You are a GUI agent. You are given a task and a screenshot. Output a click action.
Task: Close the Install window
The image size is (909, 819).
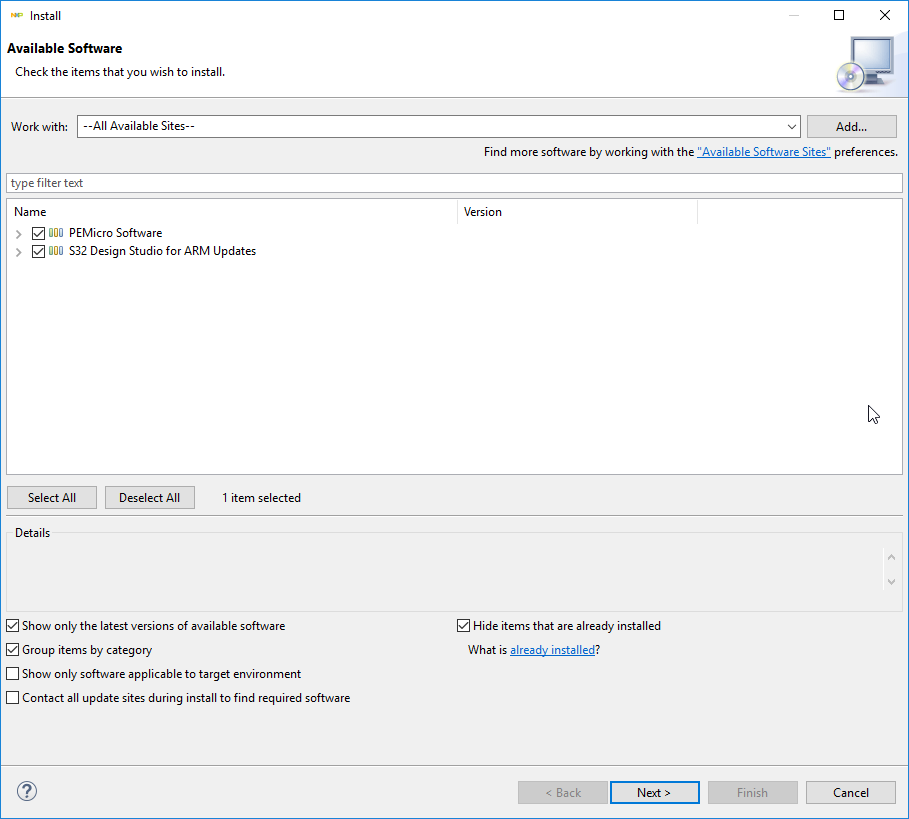(x=885, y=15)
